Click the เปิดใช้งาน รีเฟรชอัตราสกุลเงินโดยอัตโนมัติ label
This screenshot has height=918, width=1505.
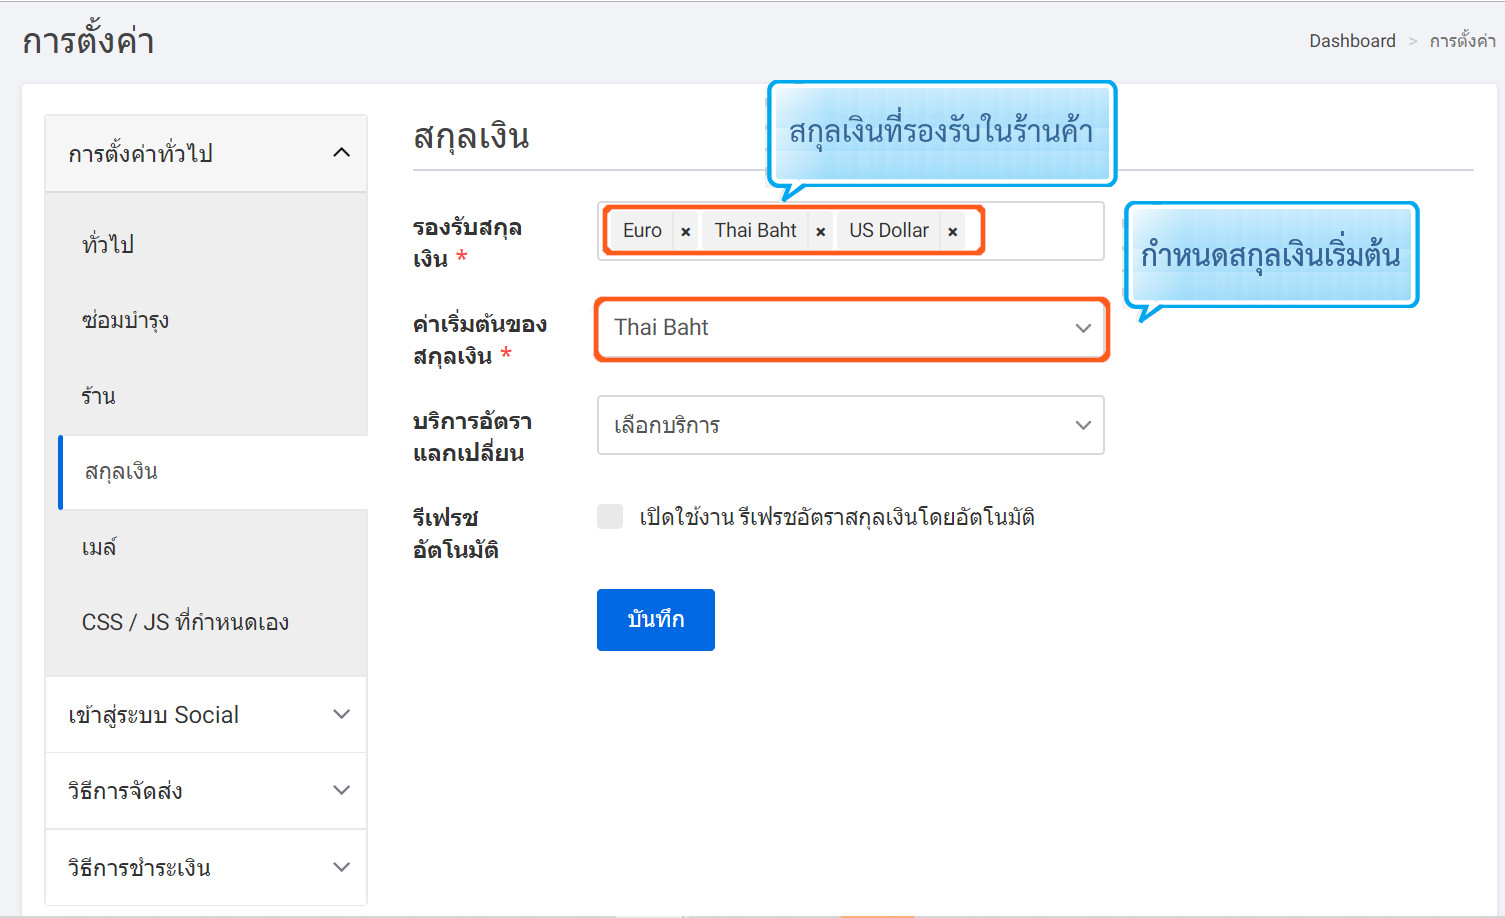click(x=837, y=517)
